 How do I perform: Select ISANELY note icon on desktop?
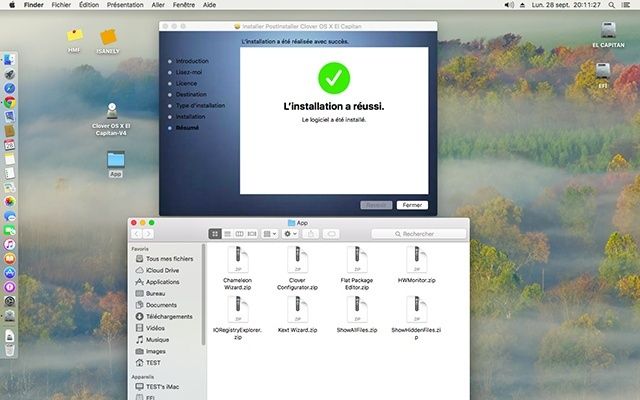[108, 41]
